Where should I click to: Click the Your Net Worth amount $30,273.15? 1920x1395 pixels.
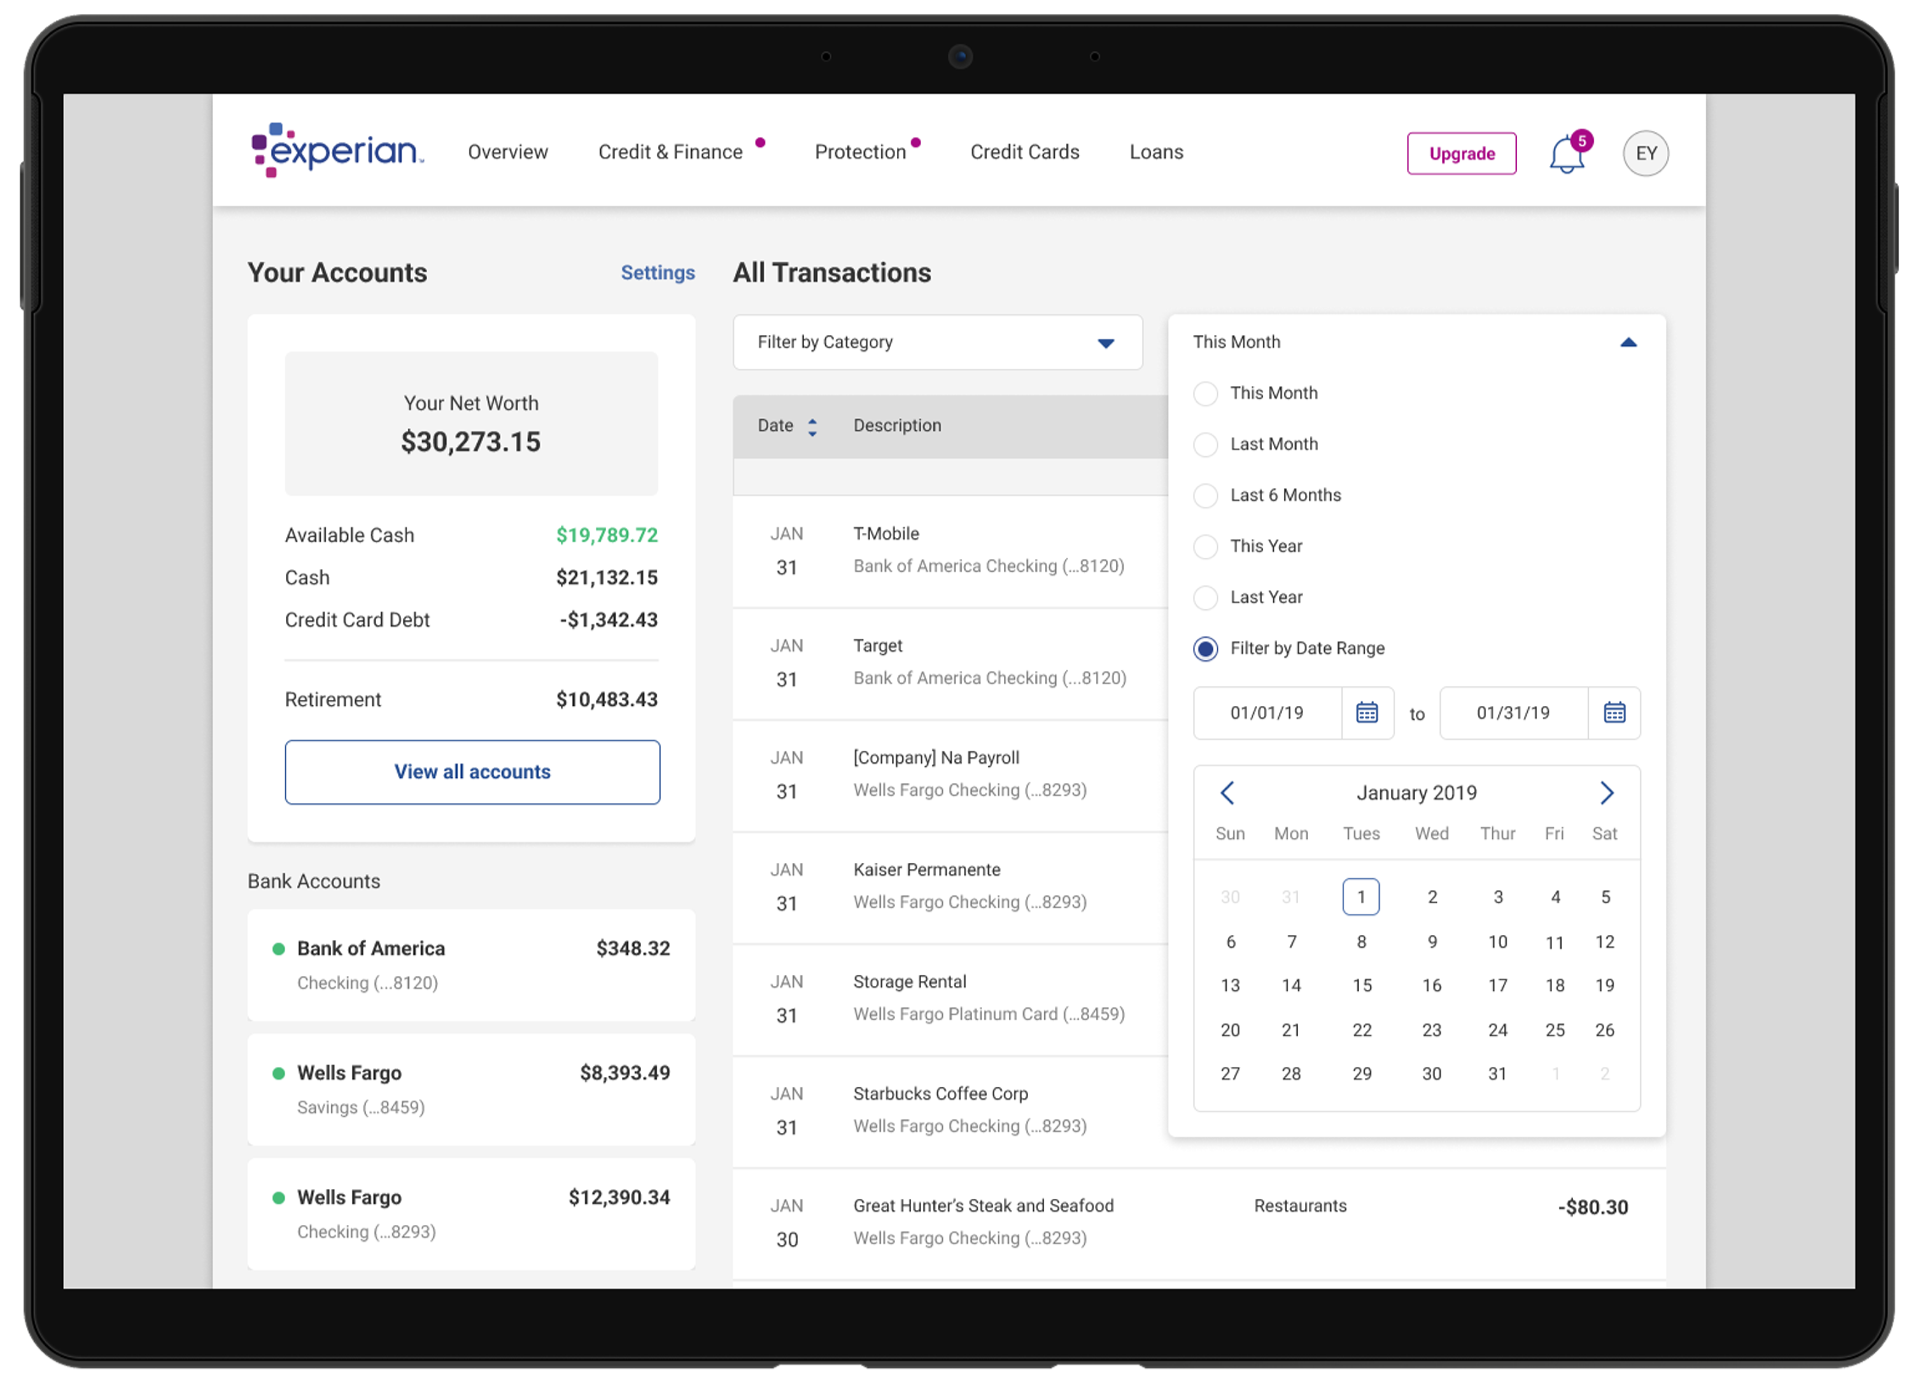(x=471, y=442)
